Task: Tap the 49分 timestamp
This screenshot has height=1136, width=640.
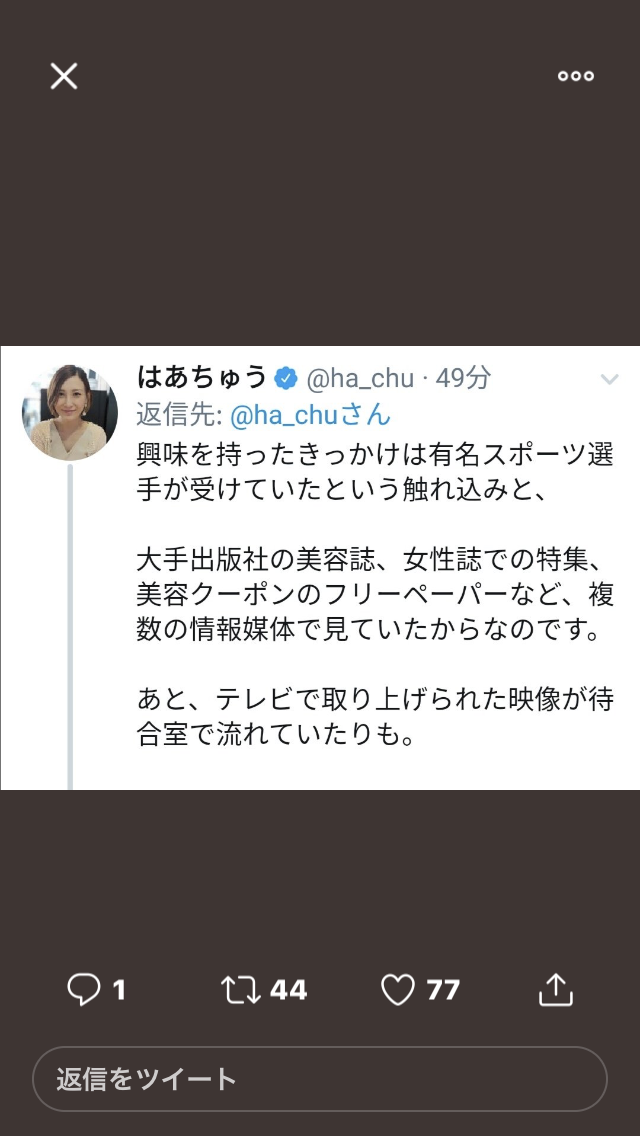Action: (463, 377)
